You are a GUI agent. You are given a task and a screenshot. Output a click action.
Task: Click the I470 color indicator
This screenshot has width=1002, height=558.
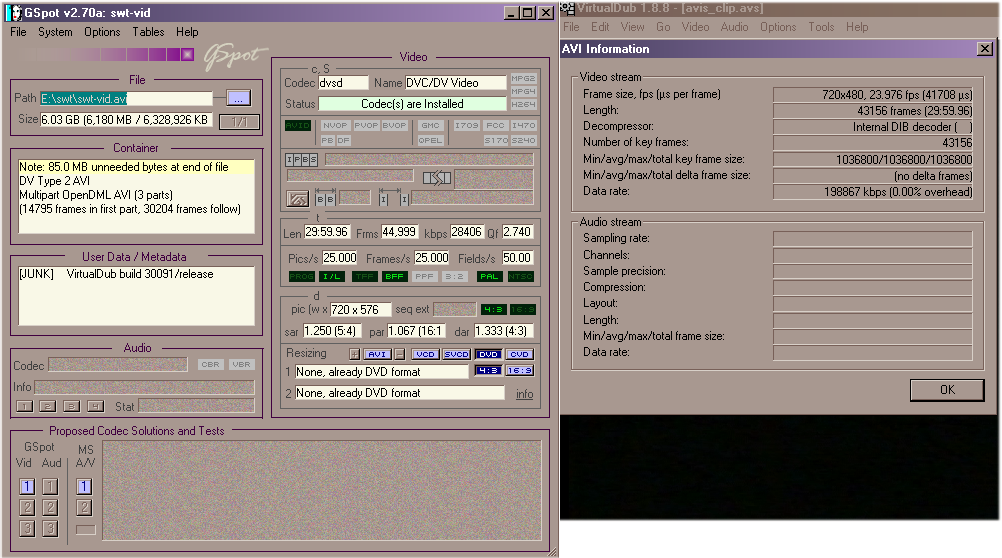point(523,125)
